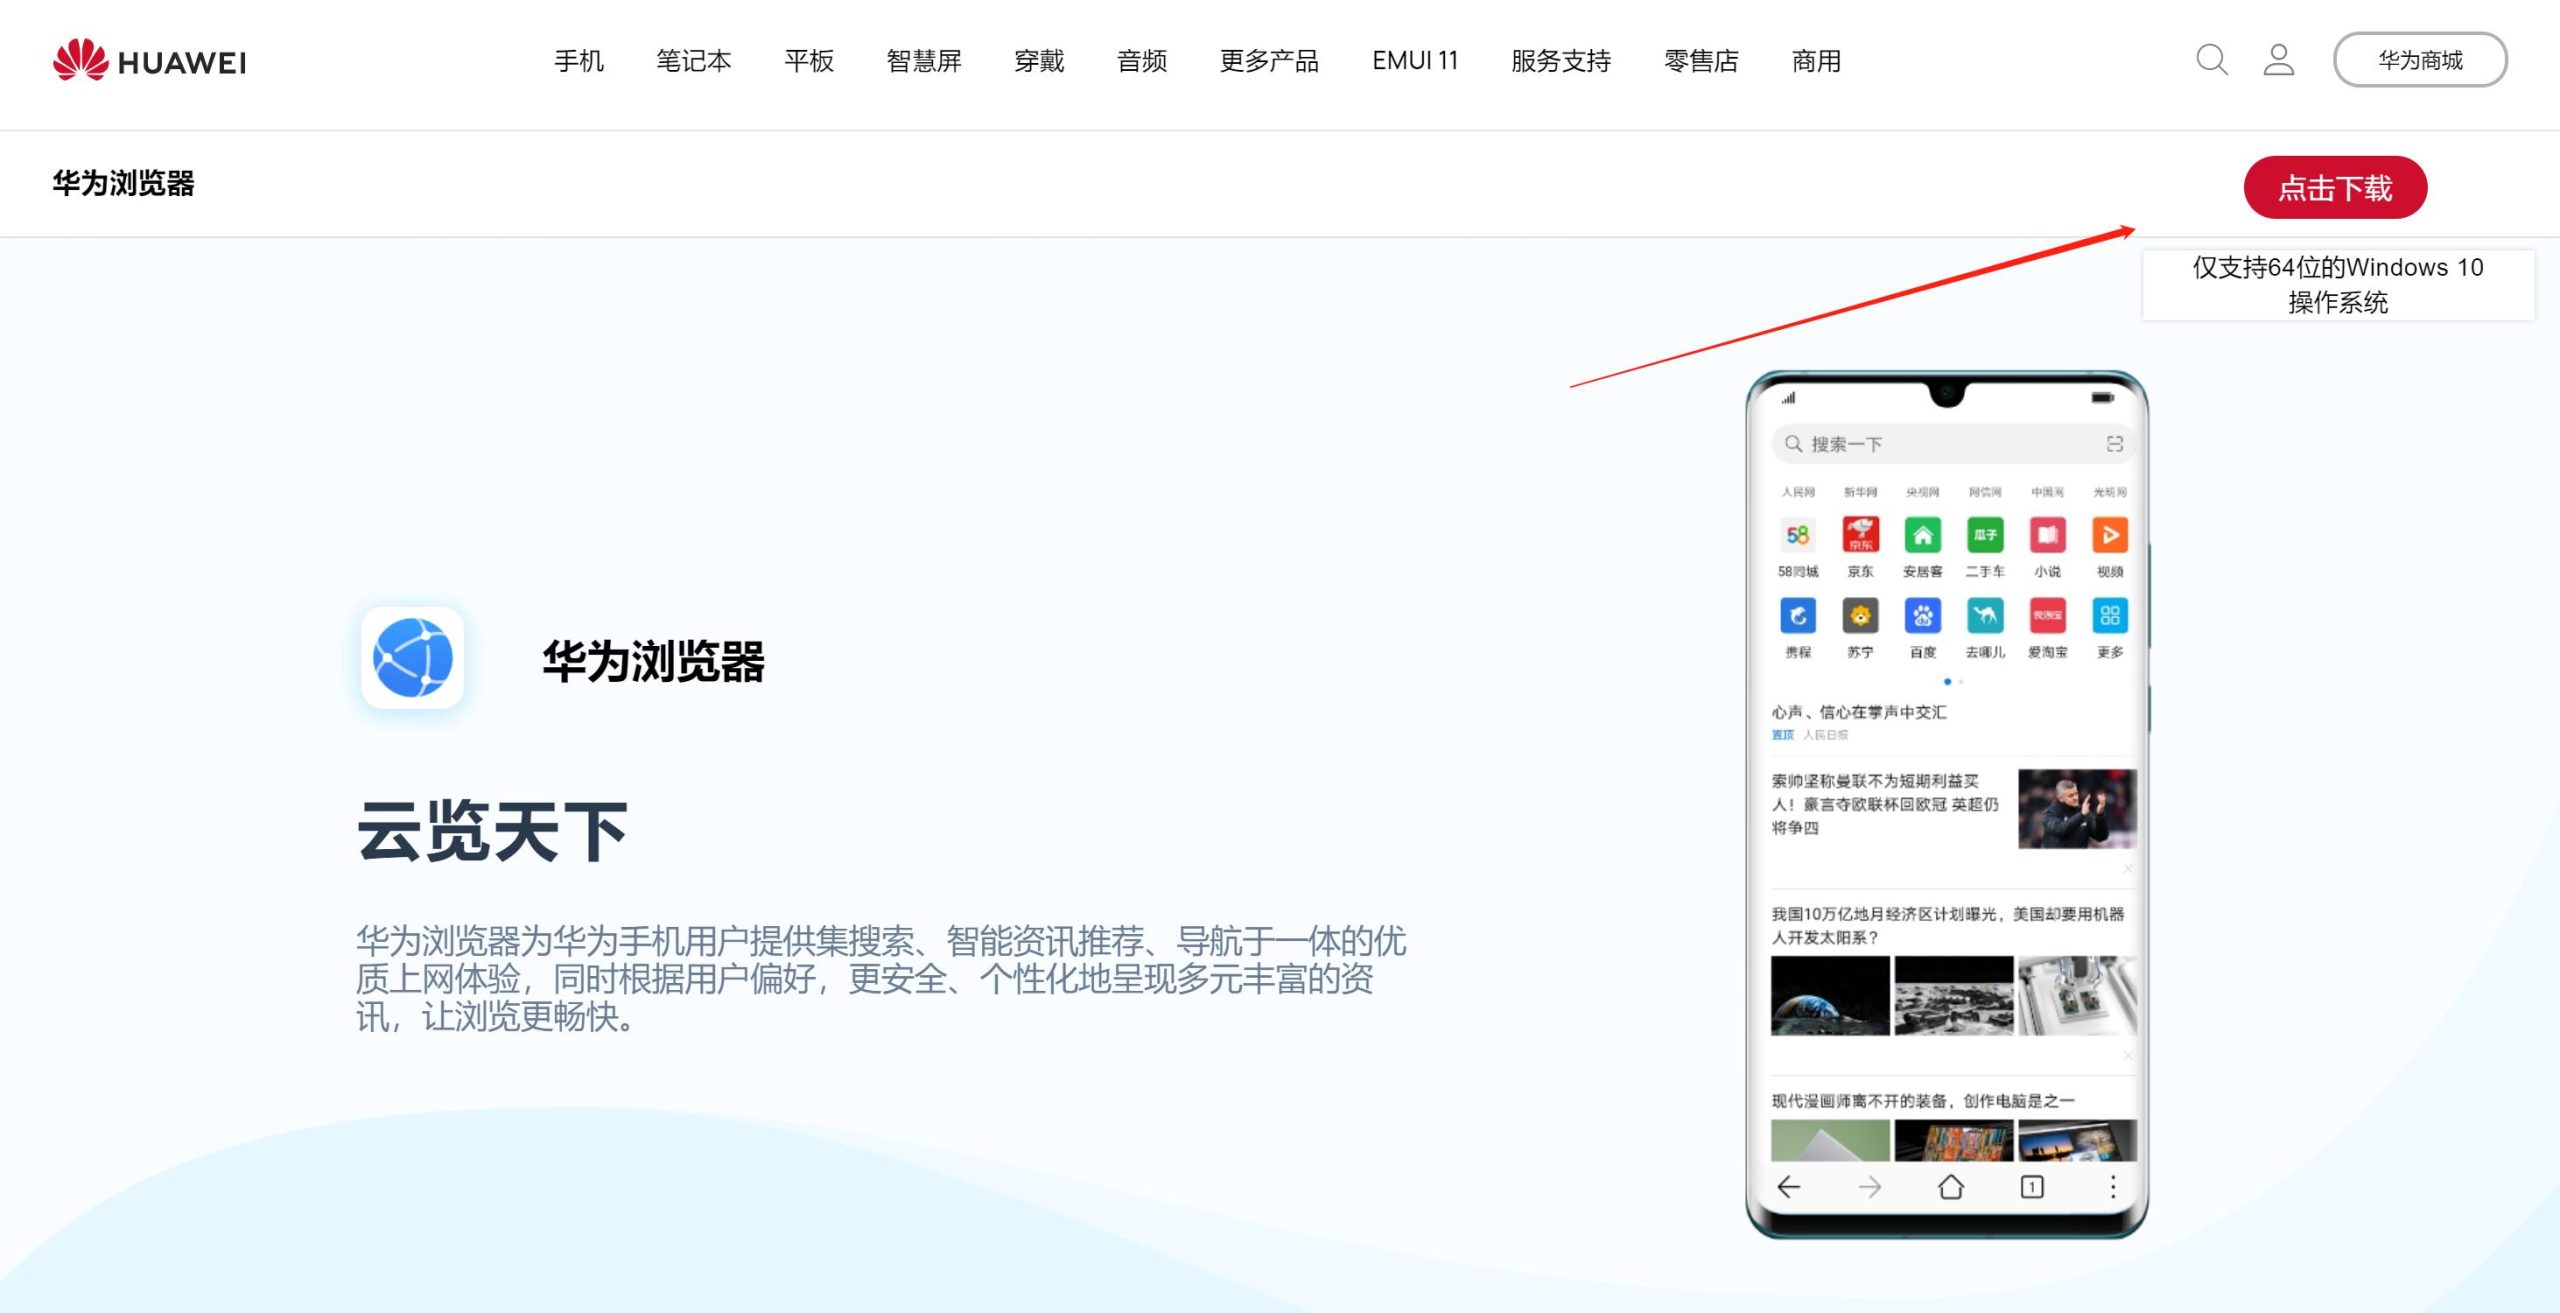Tap the 爱淘宝 red icon

(2047, 615)
